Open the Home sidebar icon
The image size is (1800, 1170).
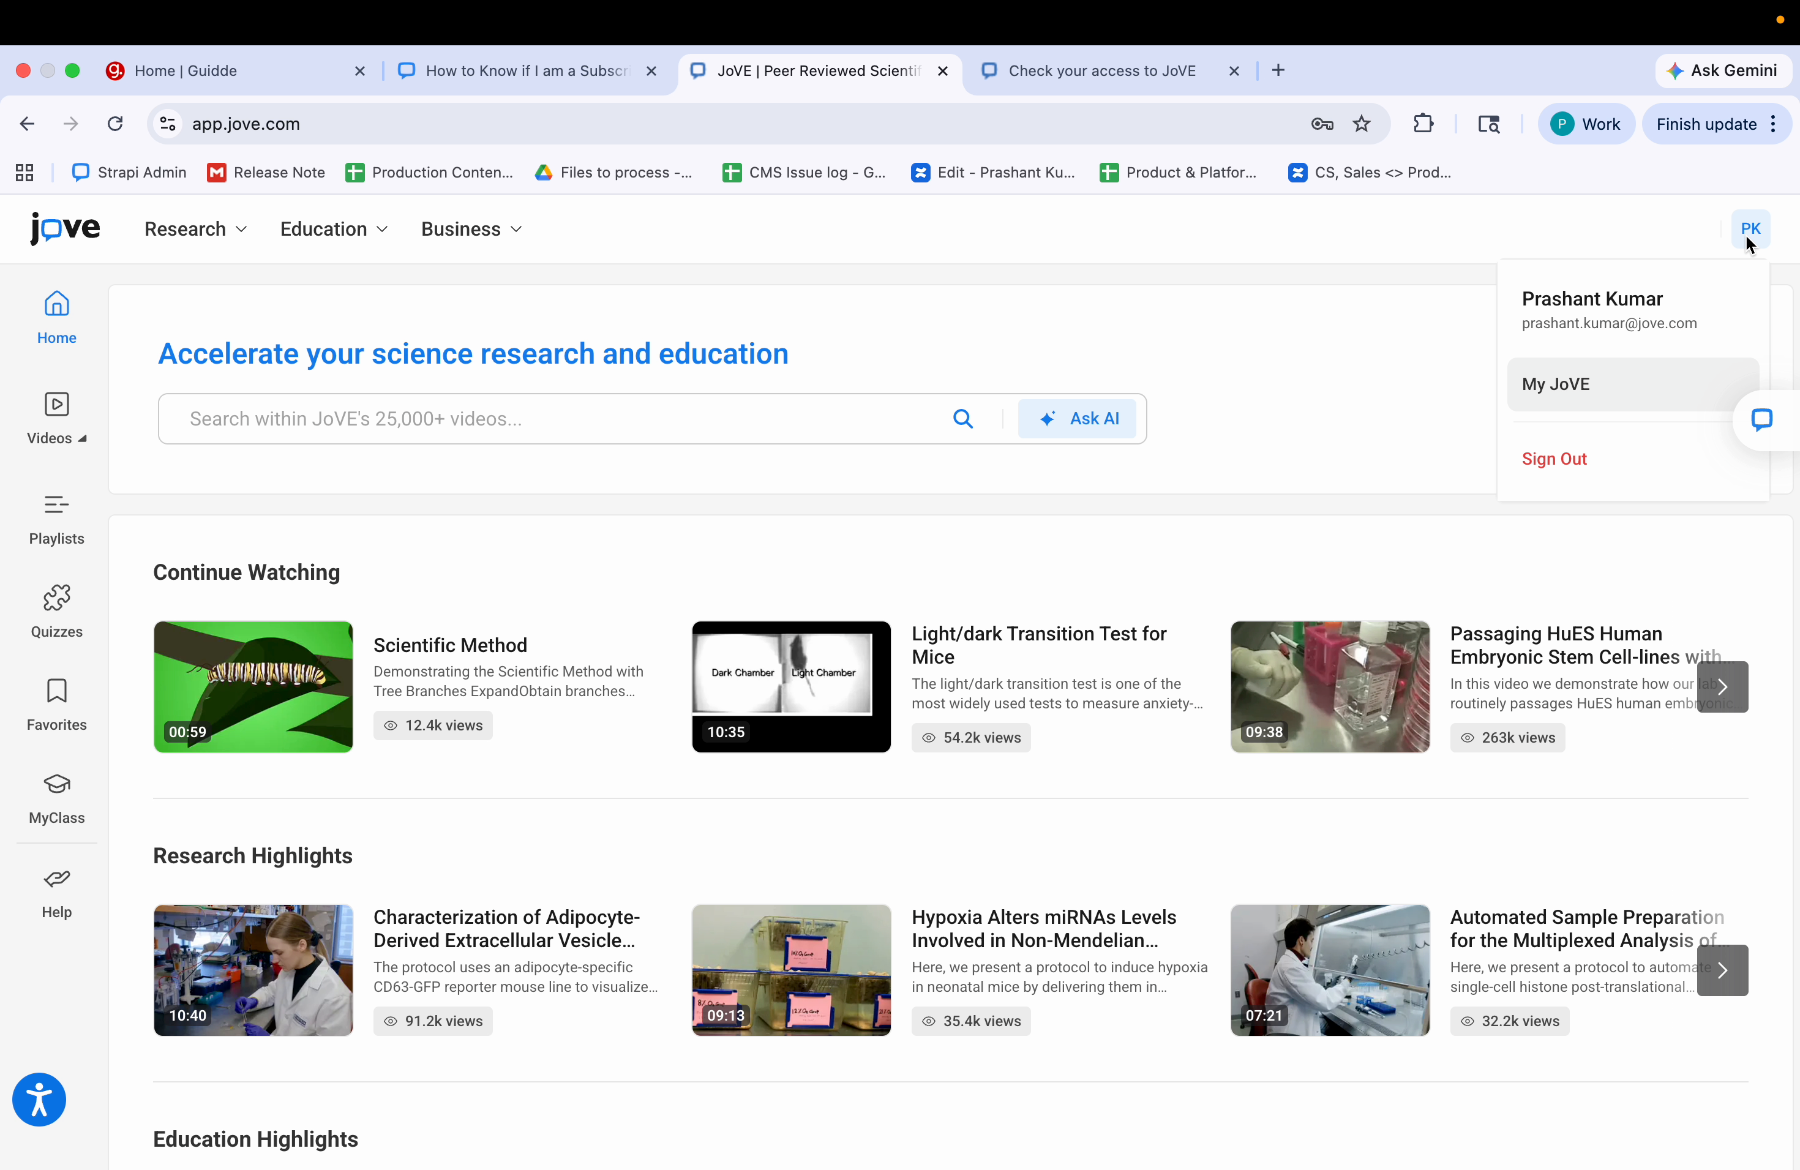click(x=57, y=304)
